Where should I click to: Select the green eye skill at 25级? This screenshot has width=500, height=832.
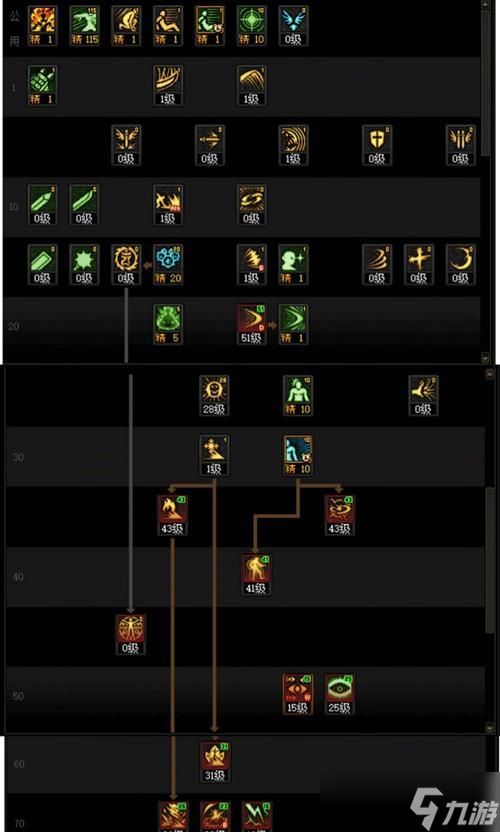coord(340,694)
